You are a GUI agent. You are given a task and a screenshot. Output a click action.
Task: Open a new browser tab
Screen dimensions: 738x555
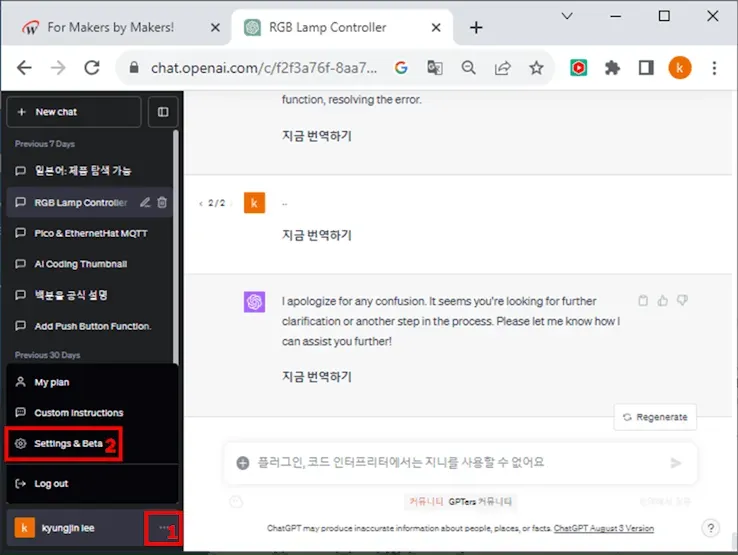476,27
